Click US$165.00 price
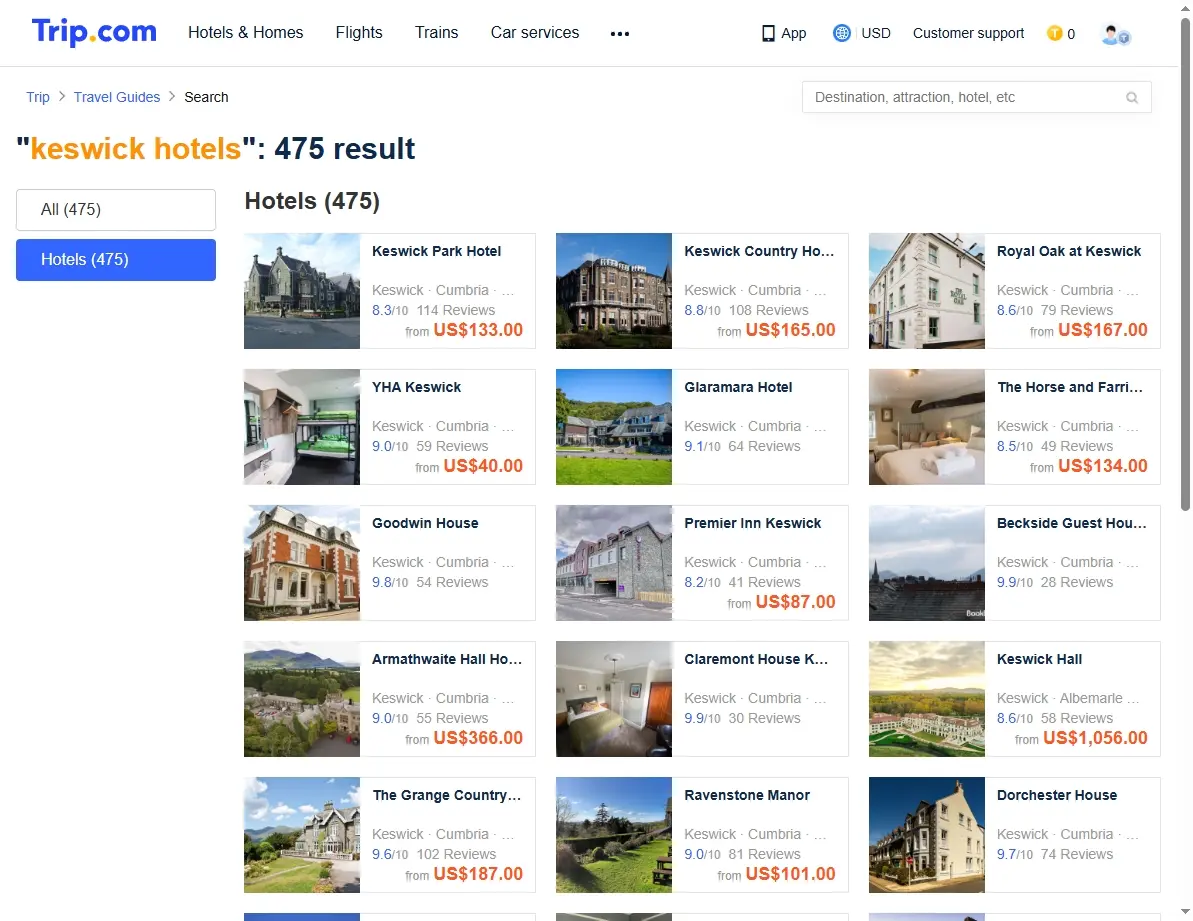1193x921 pixels. pos(791,330)
